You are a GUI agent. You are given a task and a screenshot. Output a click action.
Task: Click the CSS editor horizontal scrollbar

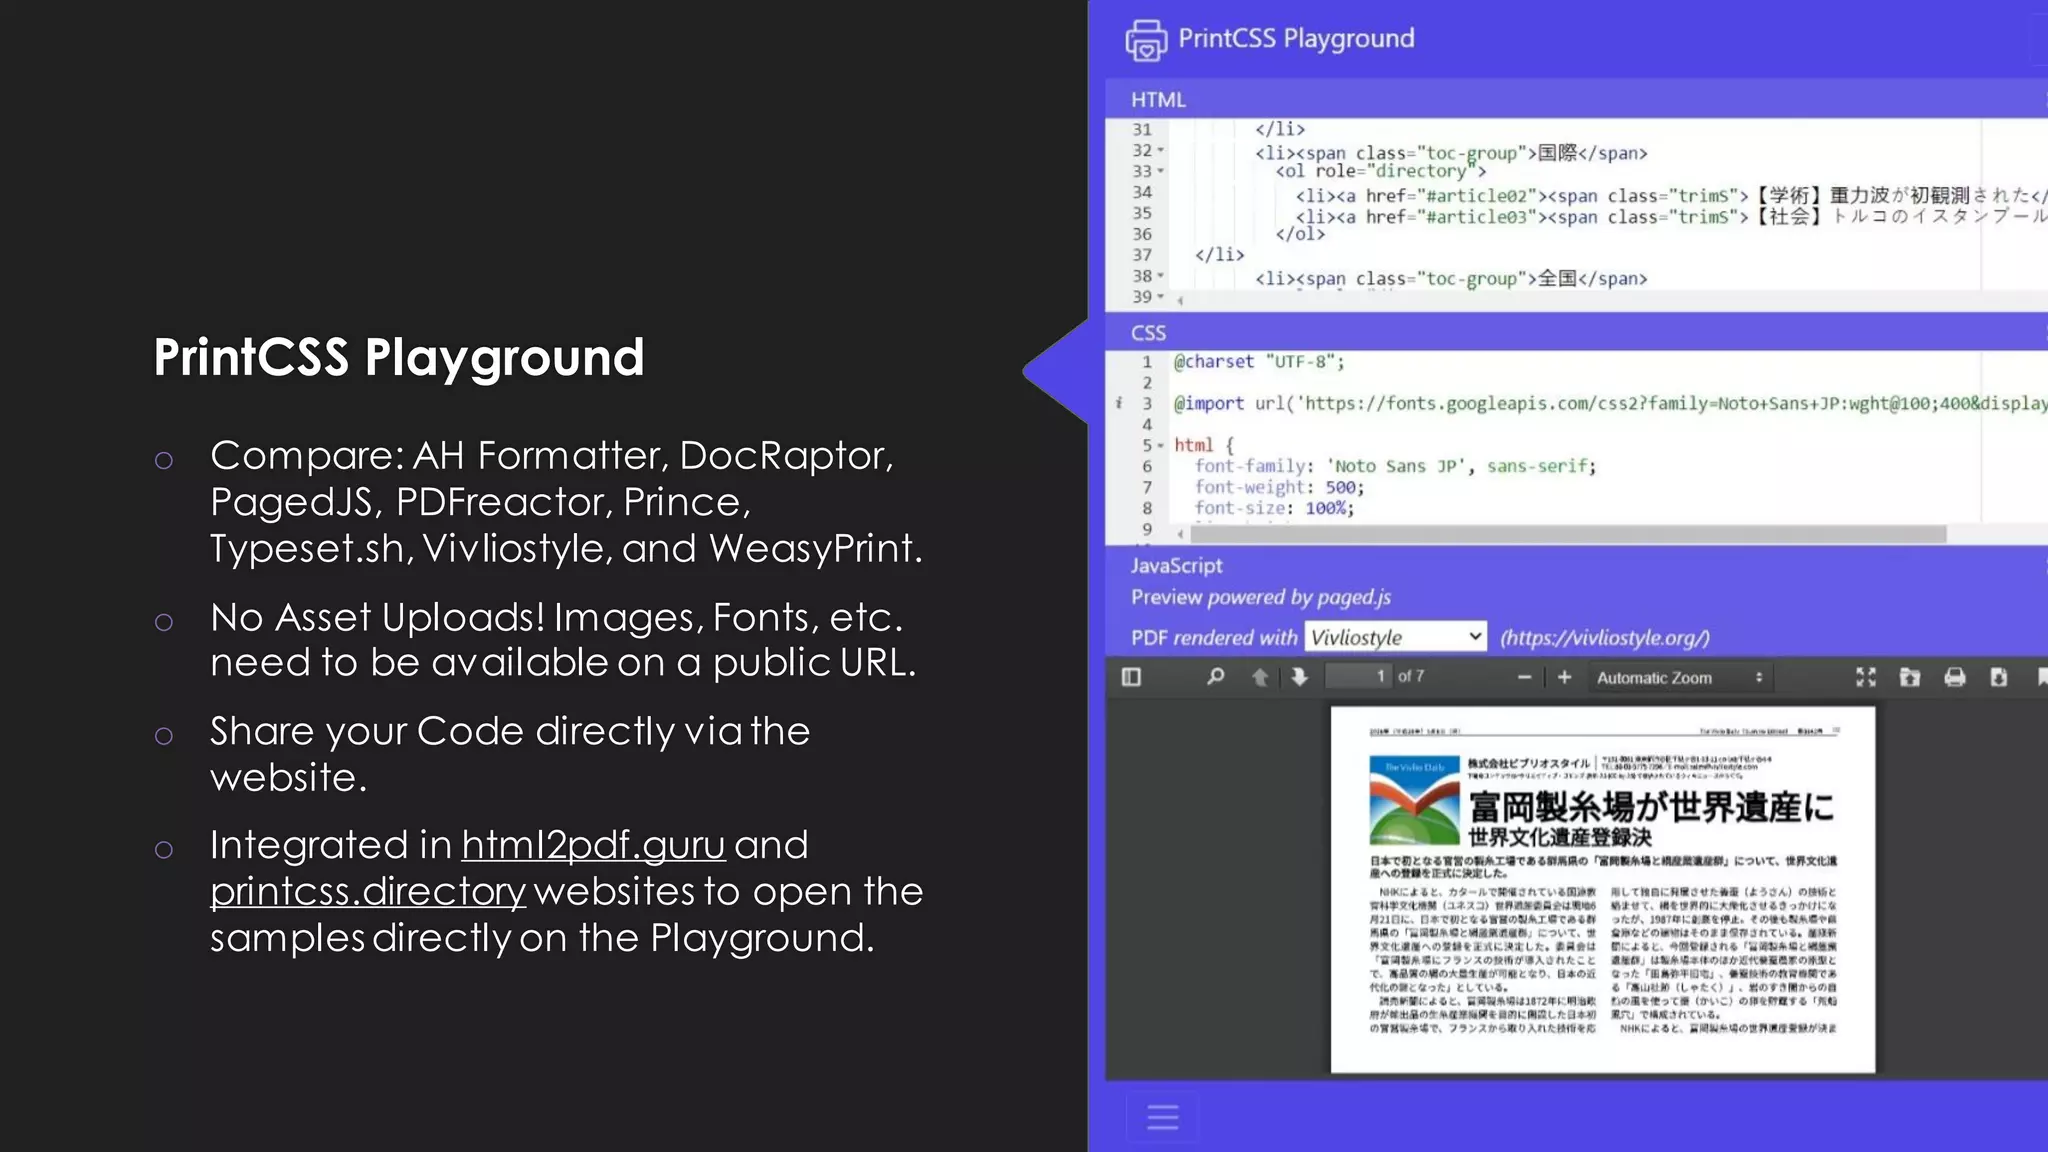[x=1568, y=534]
